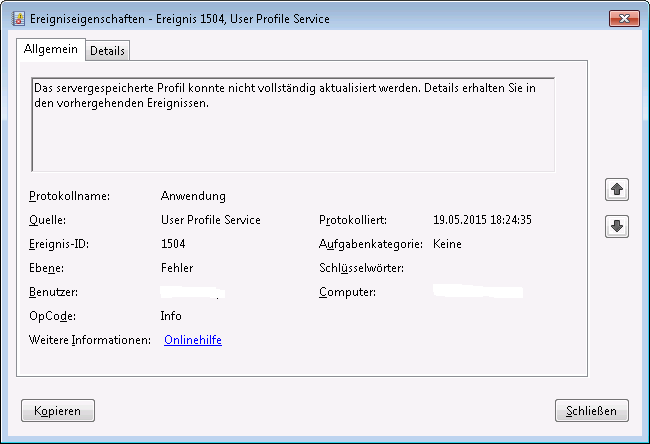This screenshot has height=444, width=650.
Task: Select the Protokolliert timestamp 19.05.2015 18:24:35
Action: point(482,220)
